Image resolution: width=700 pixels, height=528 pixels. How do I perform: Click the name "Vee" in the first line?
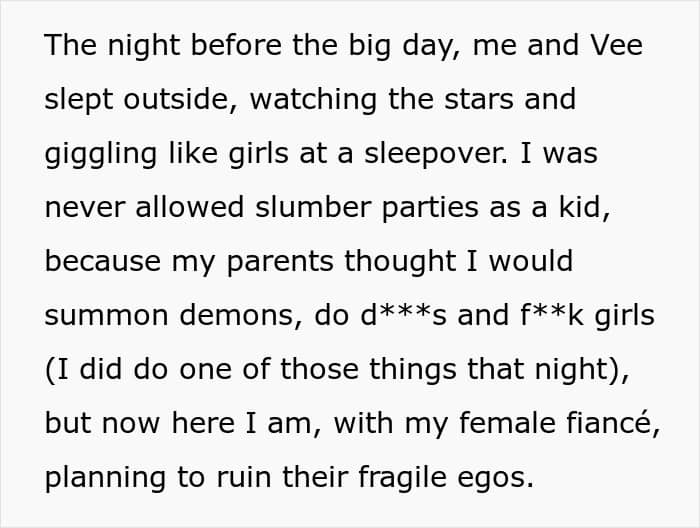(622, 46)
